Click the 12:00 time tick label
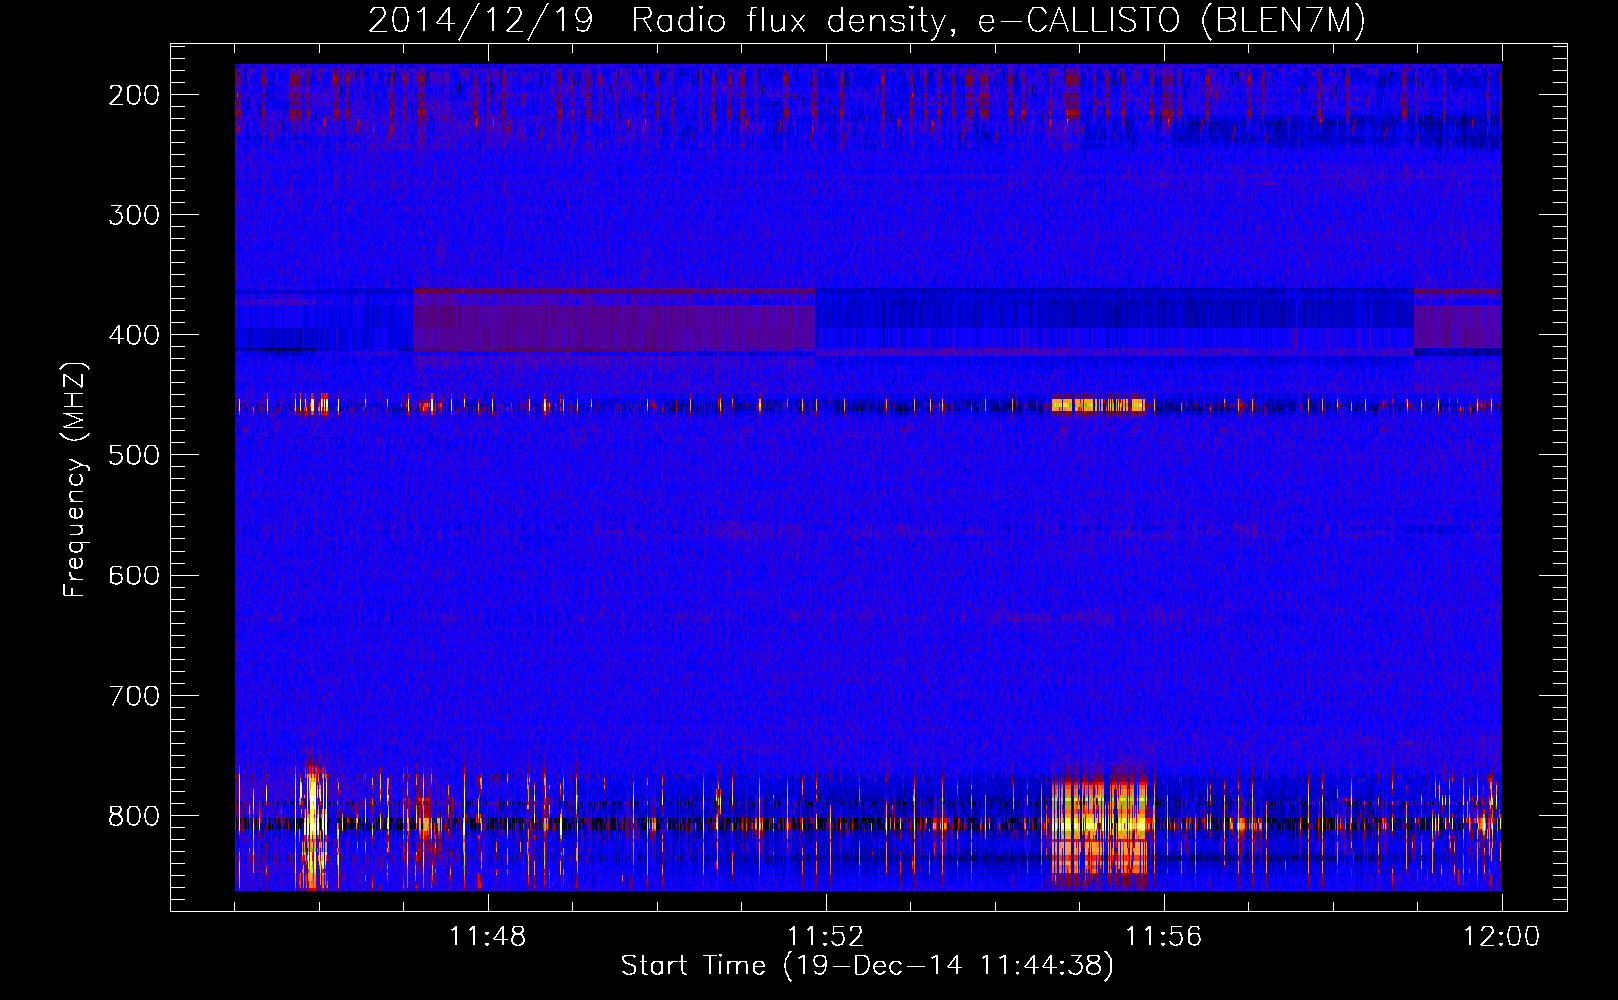 click(1502, 937)
